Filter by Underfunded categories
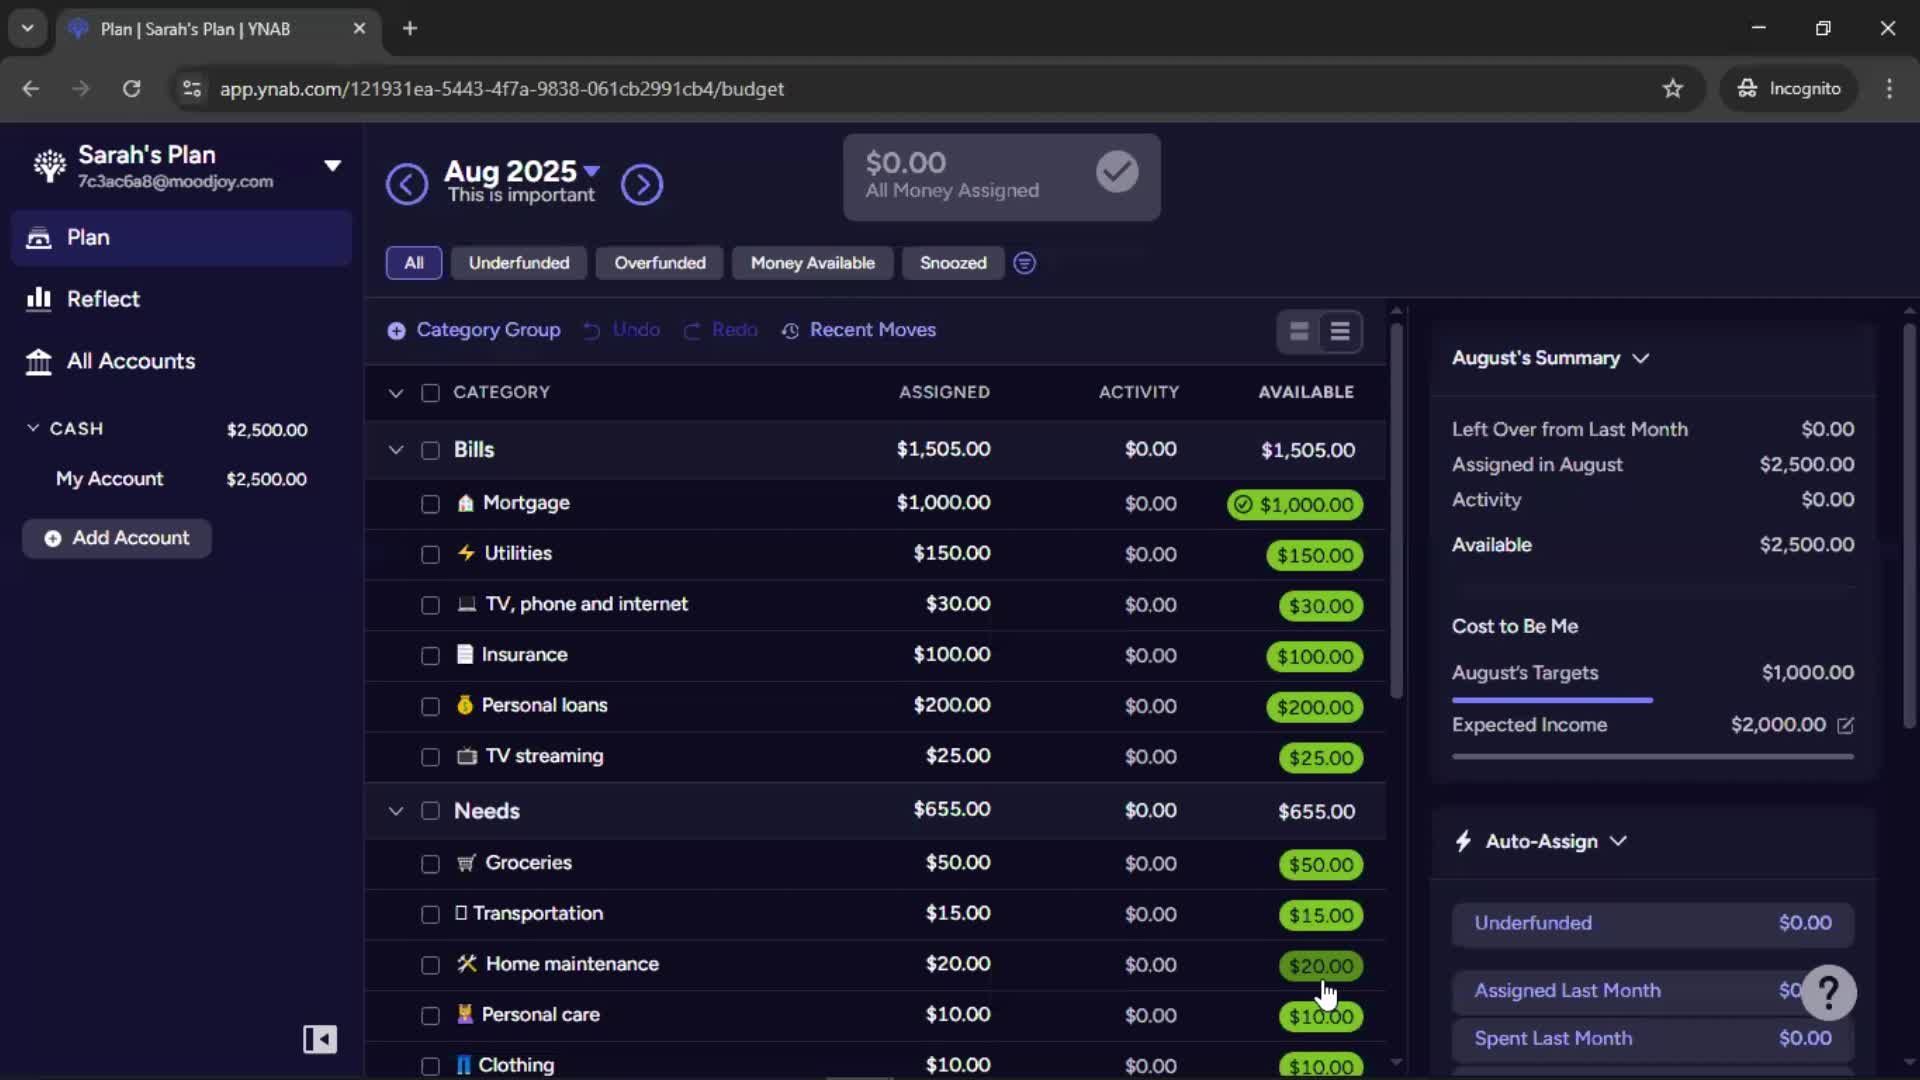 [x=519, y=263]
